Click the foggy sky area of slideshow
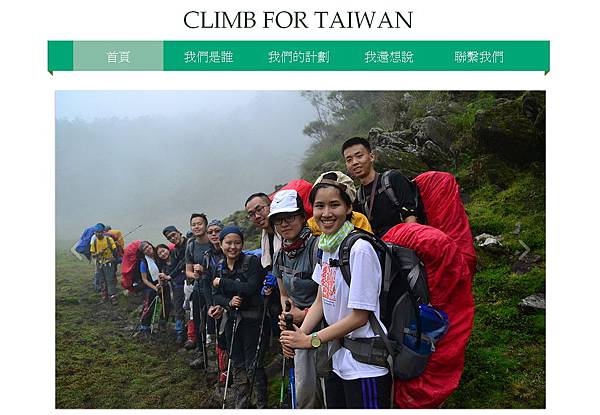 [180, 153]
